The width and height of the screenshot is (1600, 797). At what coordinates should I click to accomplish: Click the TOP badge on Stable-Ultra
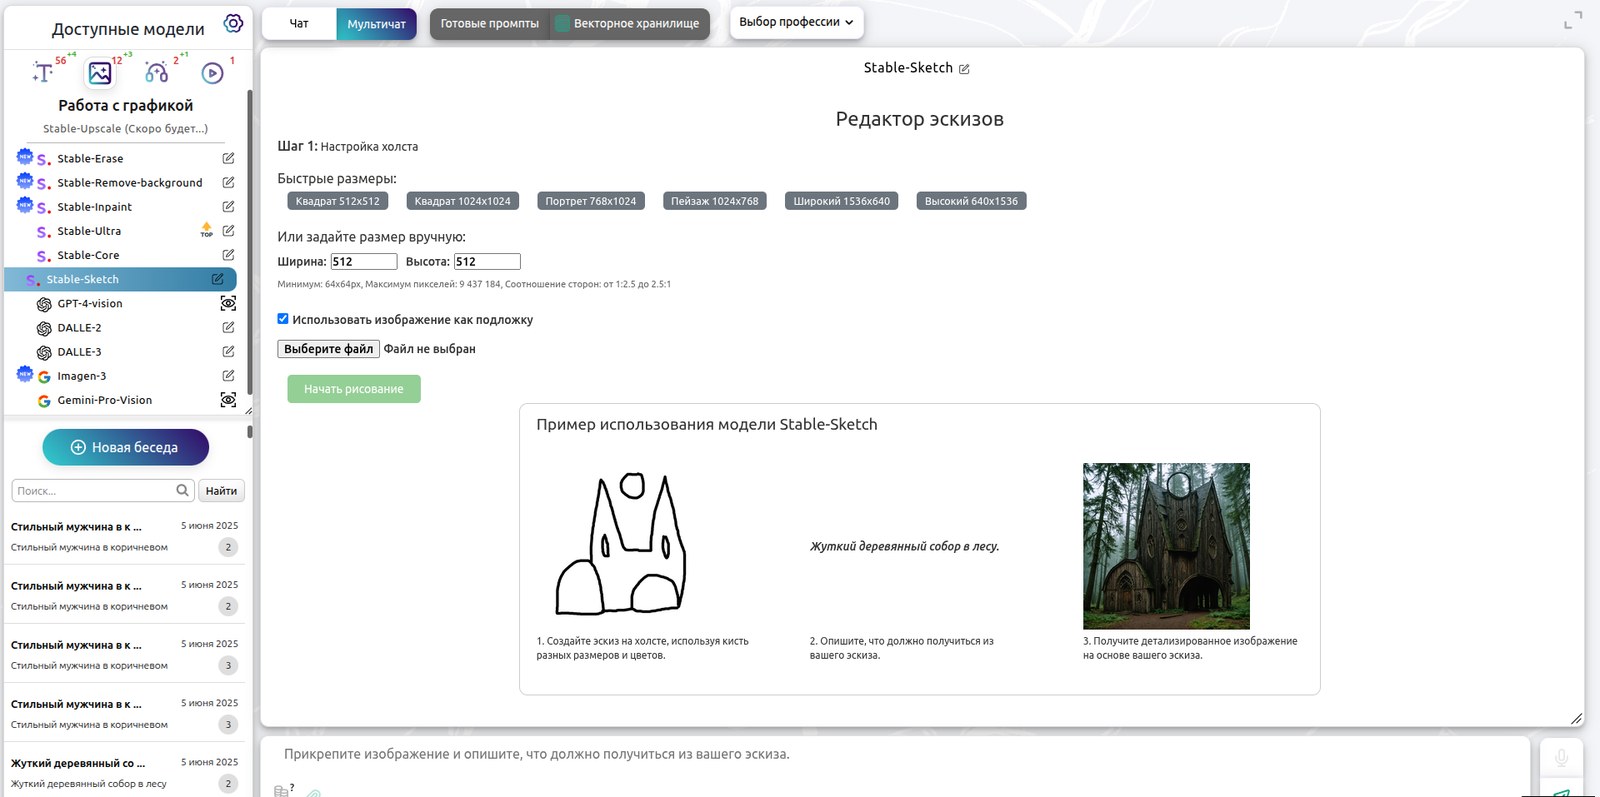pyautogui.click(x=207, y=230)
